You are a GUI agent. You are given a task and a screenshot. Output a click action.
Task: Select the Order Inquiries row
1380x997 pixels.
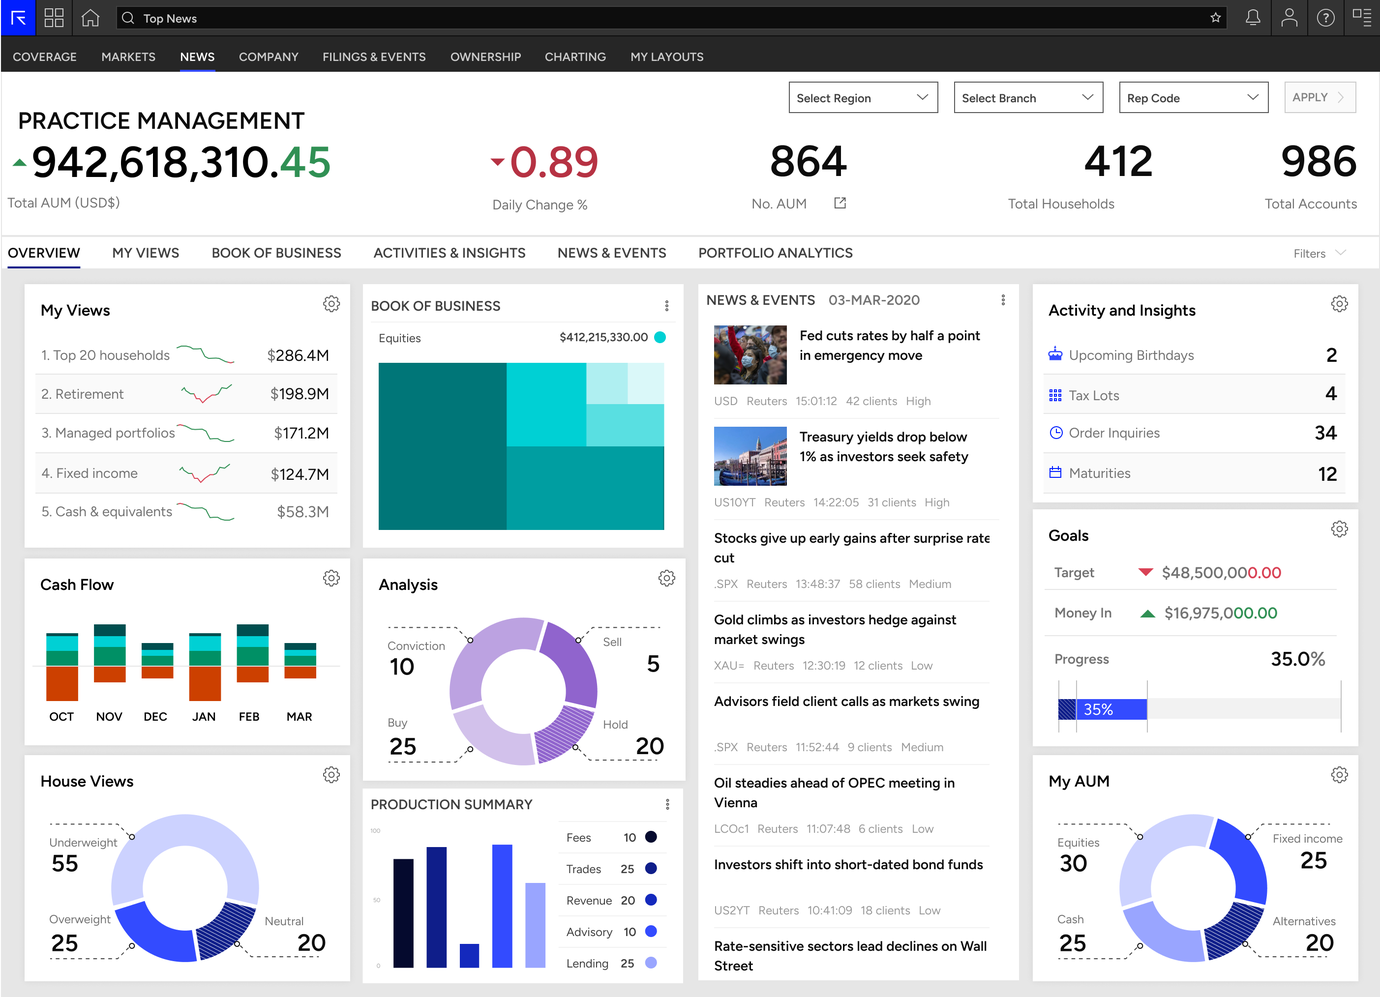[x=1195, y=433]
